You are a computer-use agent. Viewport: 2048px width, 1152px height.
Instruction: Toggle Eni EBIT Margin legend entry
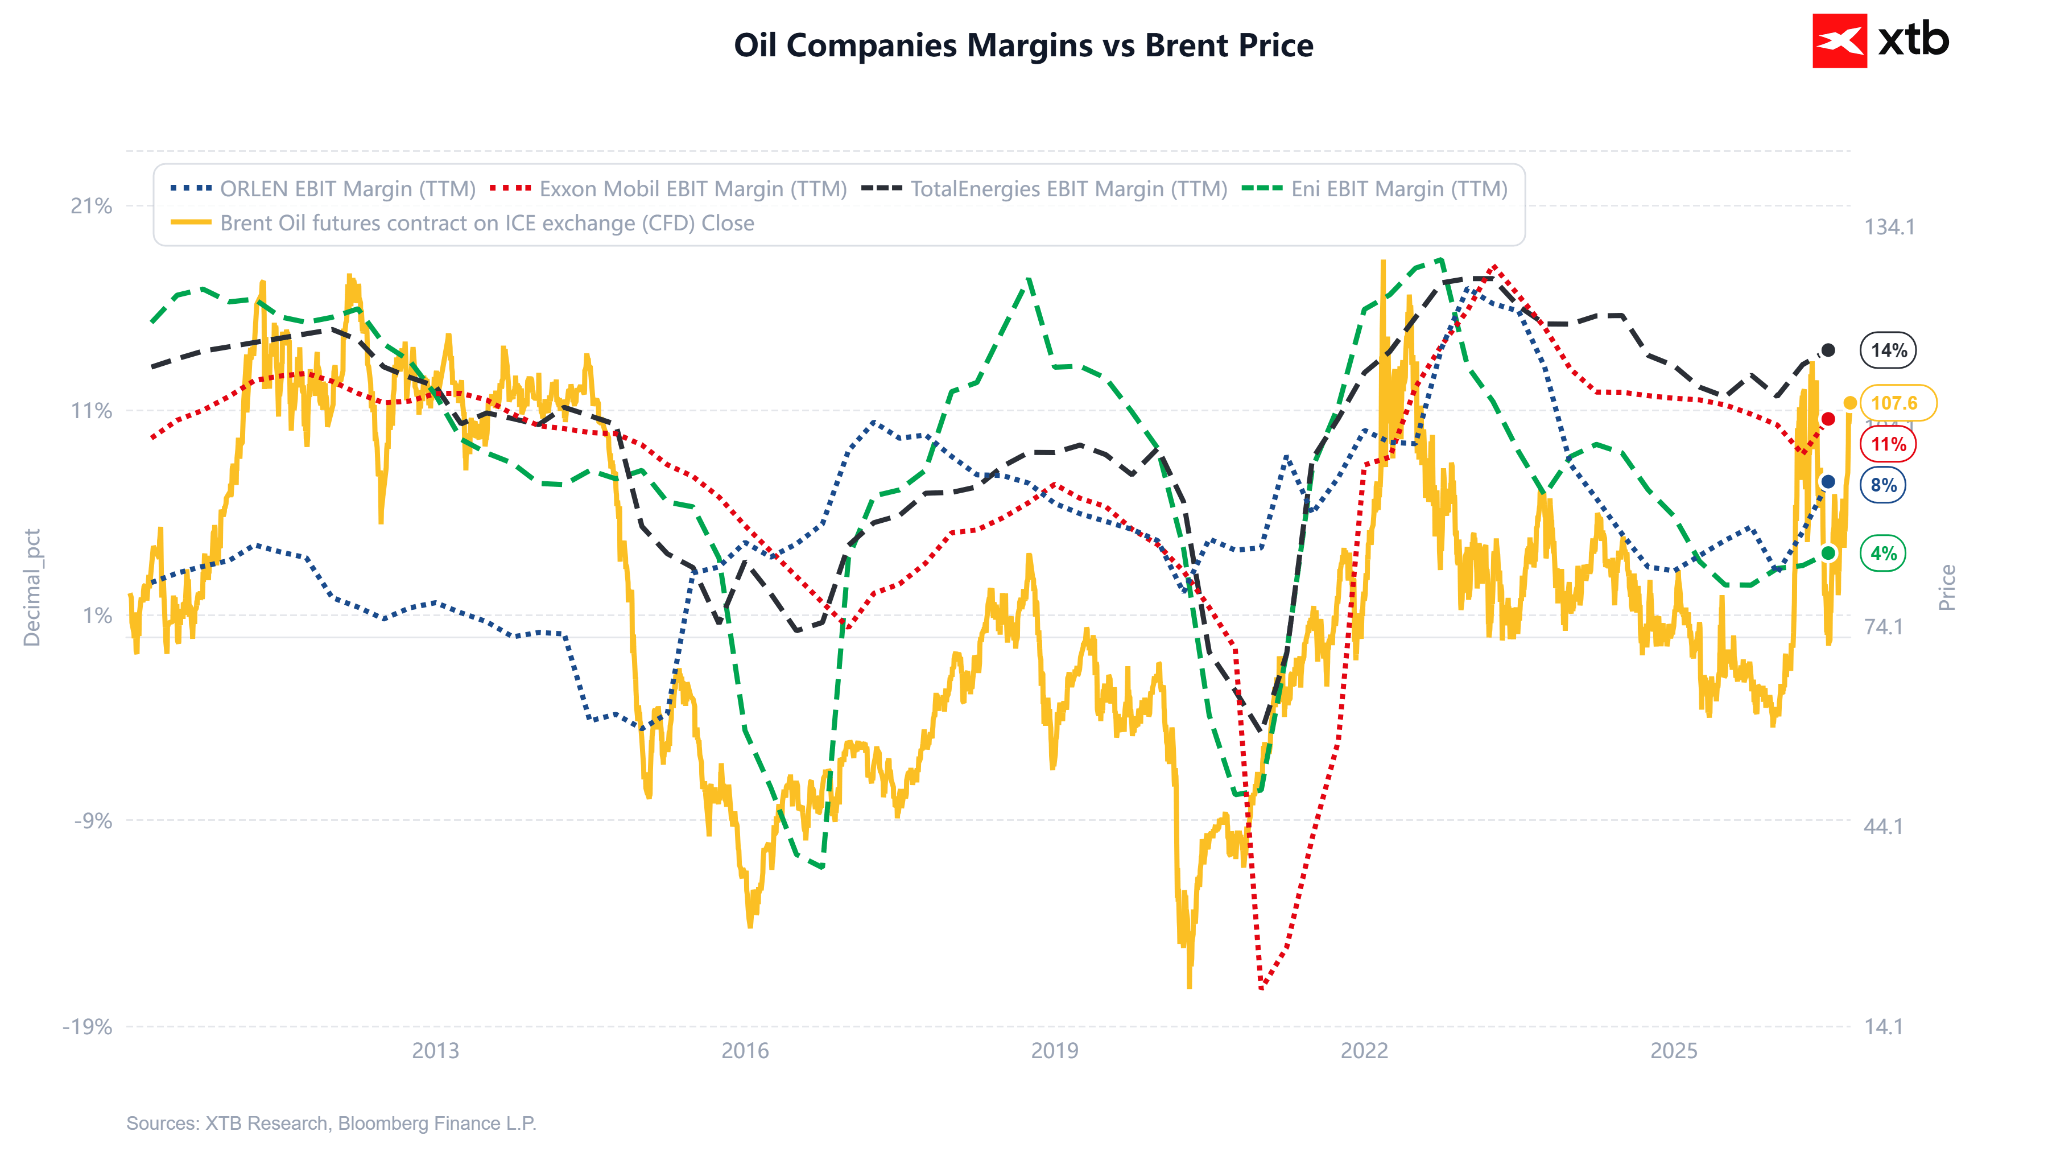[1375, 189]
